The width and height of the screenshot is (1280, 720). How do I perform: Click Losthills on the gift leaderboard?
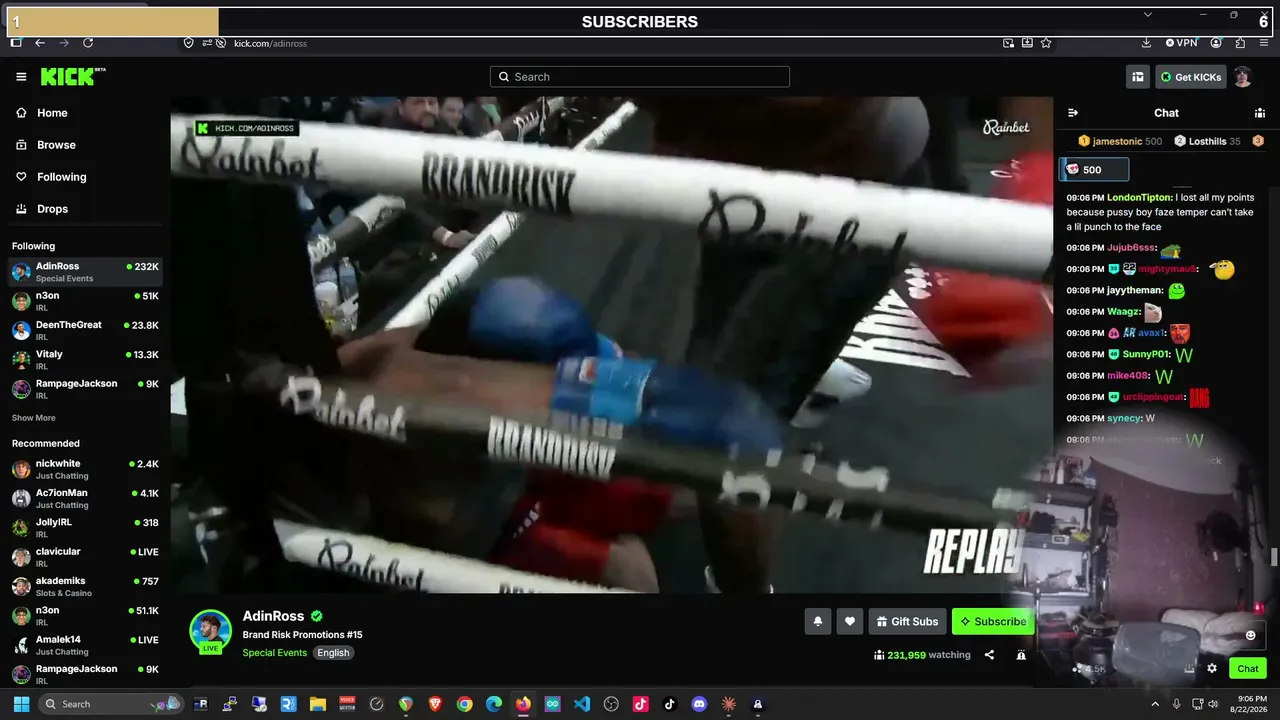click(x=1207, y=141)
